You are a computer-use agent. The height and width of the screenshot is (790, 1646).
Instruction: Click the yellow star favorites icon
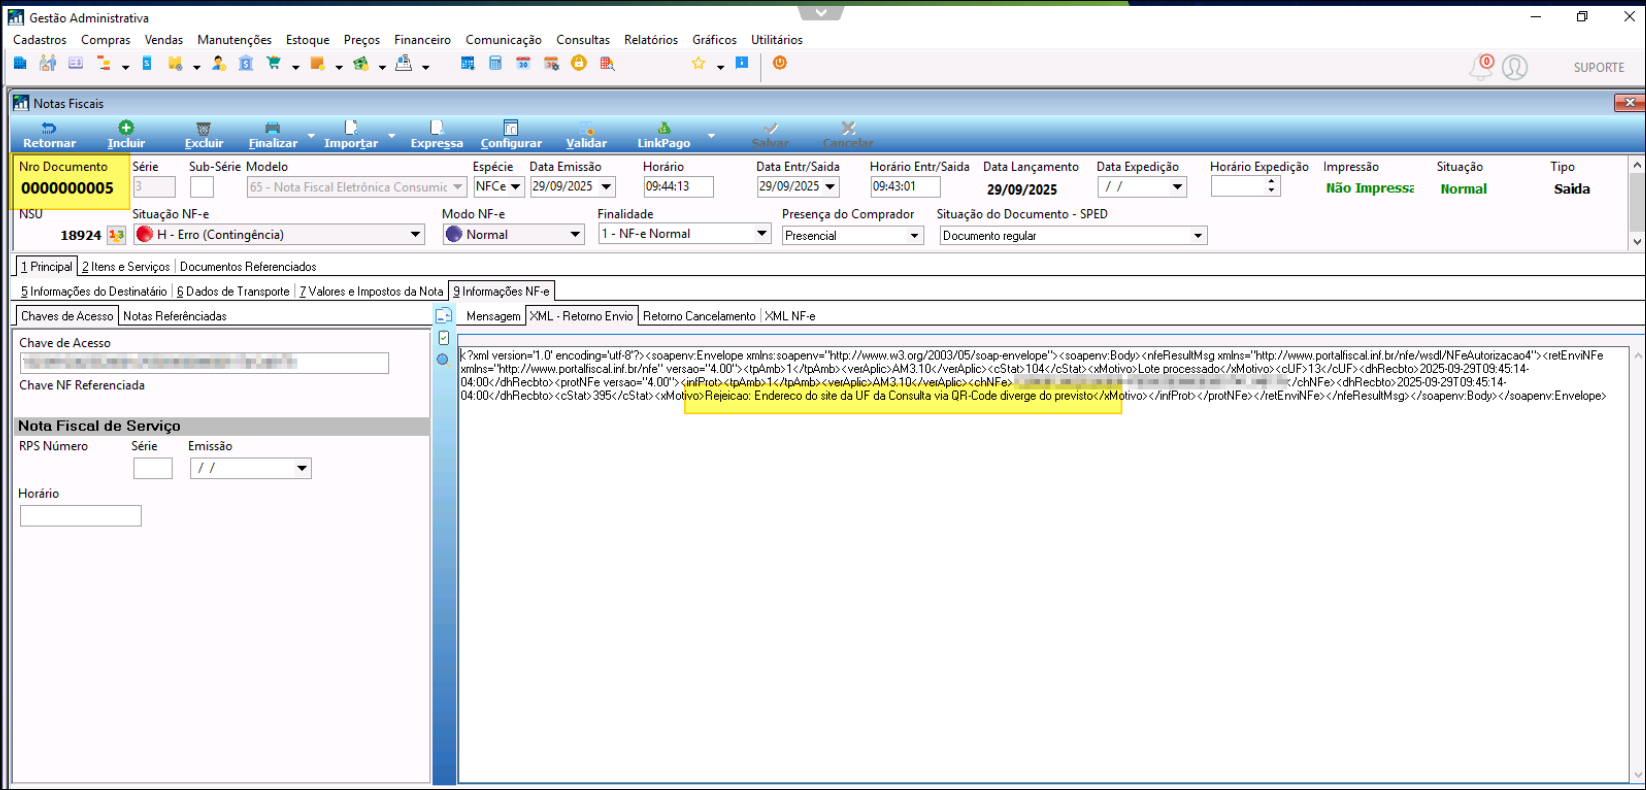coord(698,64)
